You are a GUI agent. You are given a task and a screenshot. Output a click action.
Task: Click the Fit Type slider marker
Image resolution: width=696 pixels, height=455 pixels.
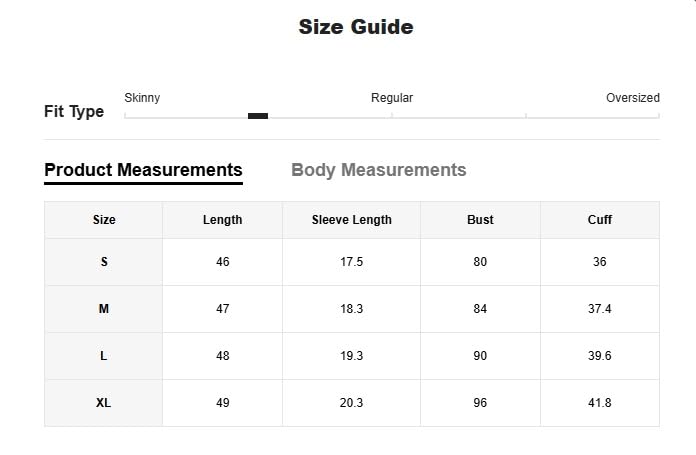click(258, 116)
